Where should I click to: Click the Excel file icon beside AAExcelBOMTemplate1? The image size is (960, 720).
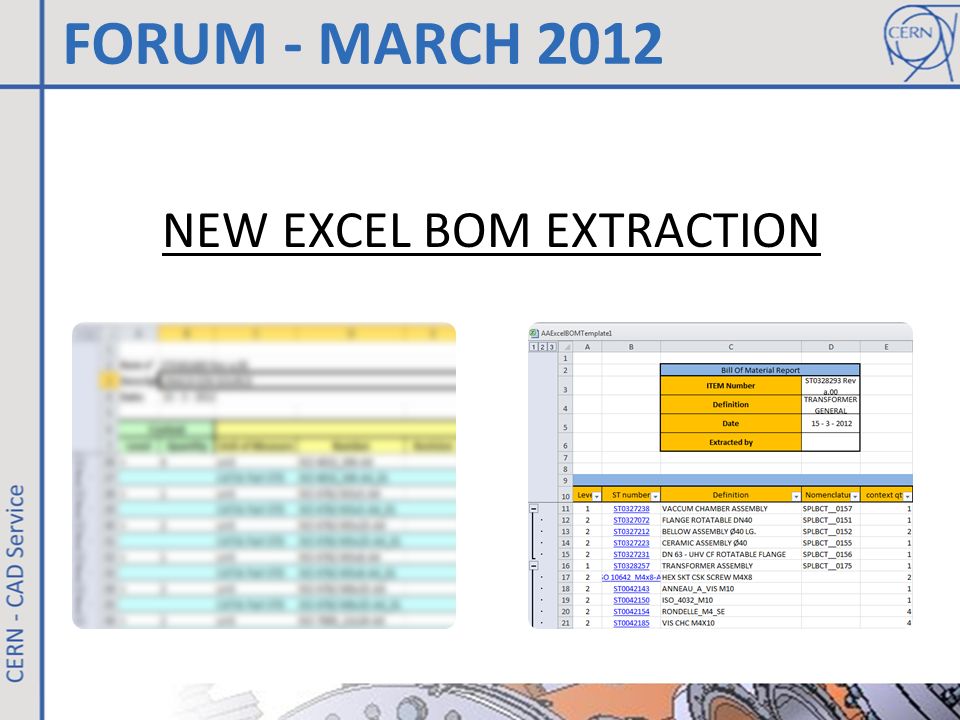tap(534, 333)
